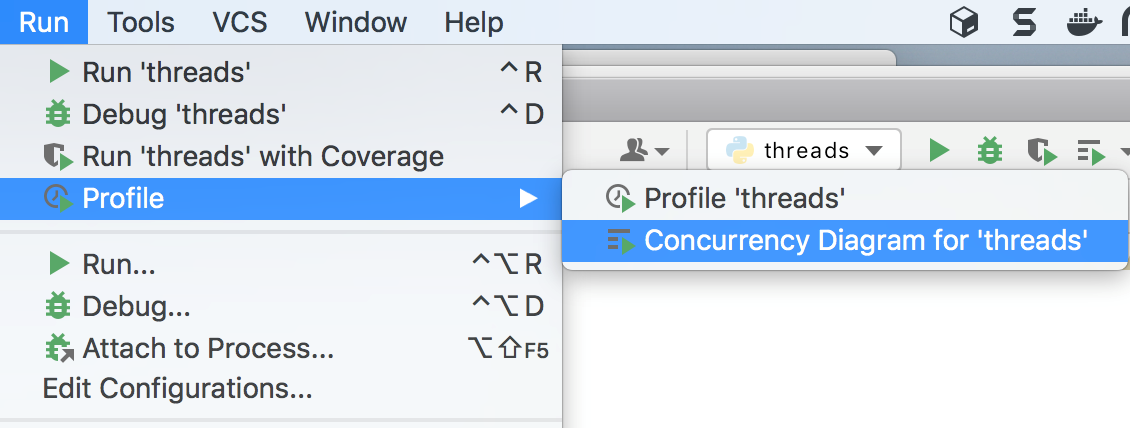Open the 'threads' run configuration dropdown
This screenshot has width=1130, height=428.
pos(804,151)
